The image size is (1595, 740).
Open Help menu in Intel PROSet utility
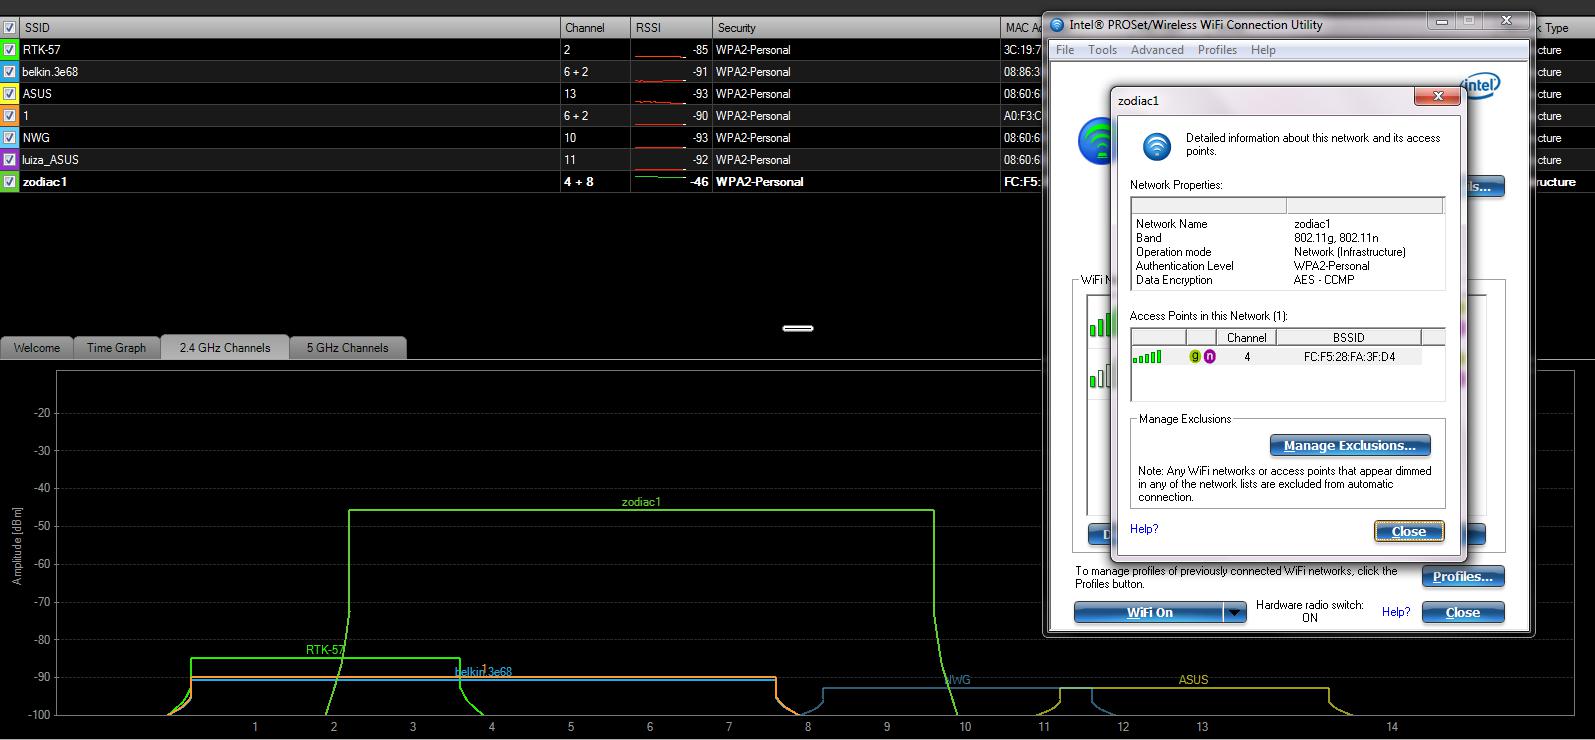[1263, 50]
